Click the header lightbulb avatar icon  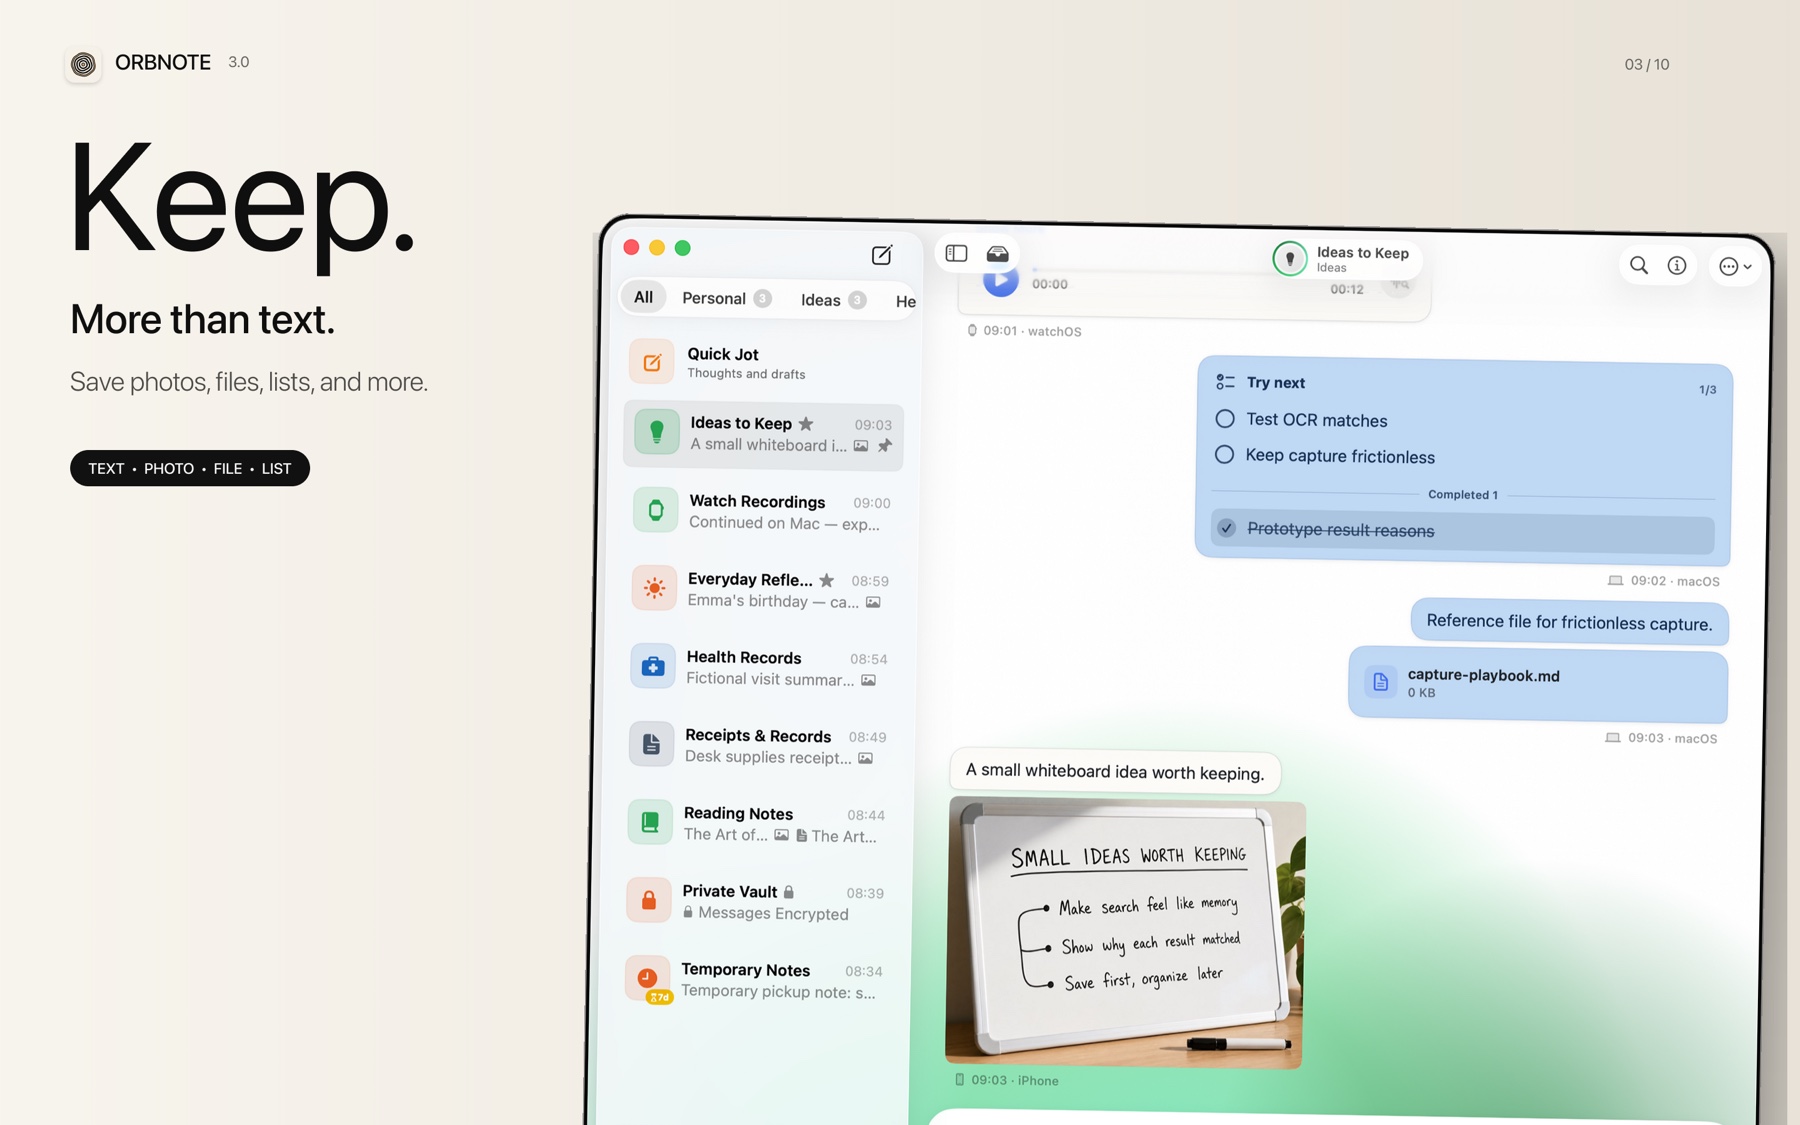click(x=1290, y=258)
